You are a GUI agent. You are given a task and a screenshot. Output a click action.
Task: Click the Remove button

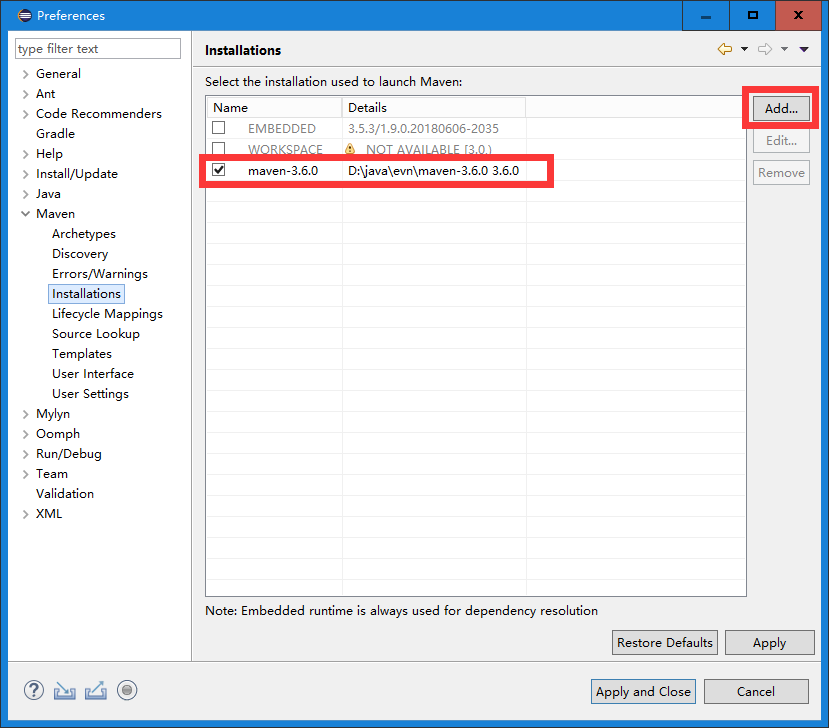781,173
